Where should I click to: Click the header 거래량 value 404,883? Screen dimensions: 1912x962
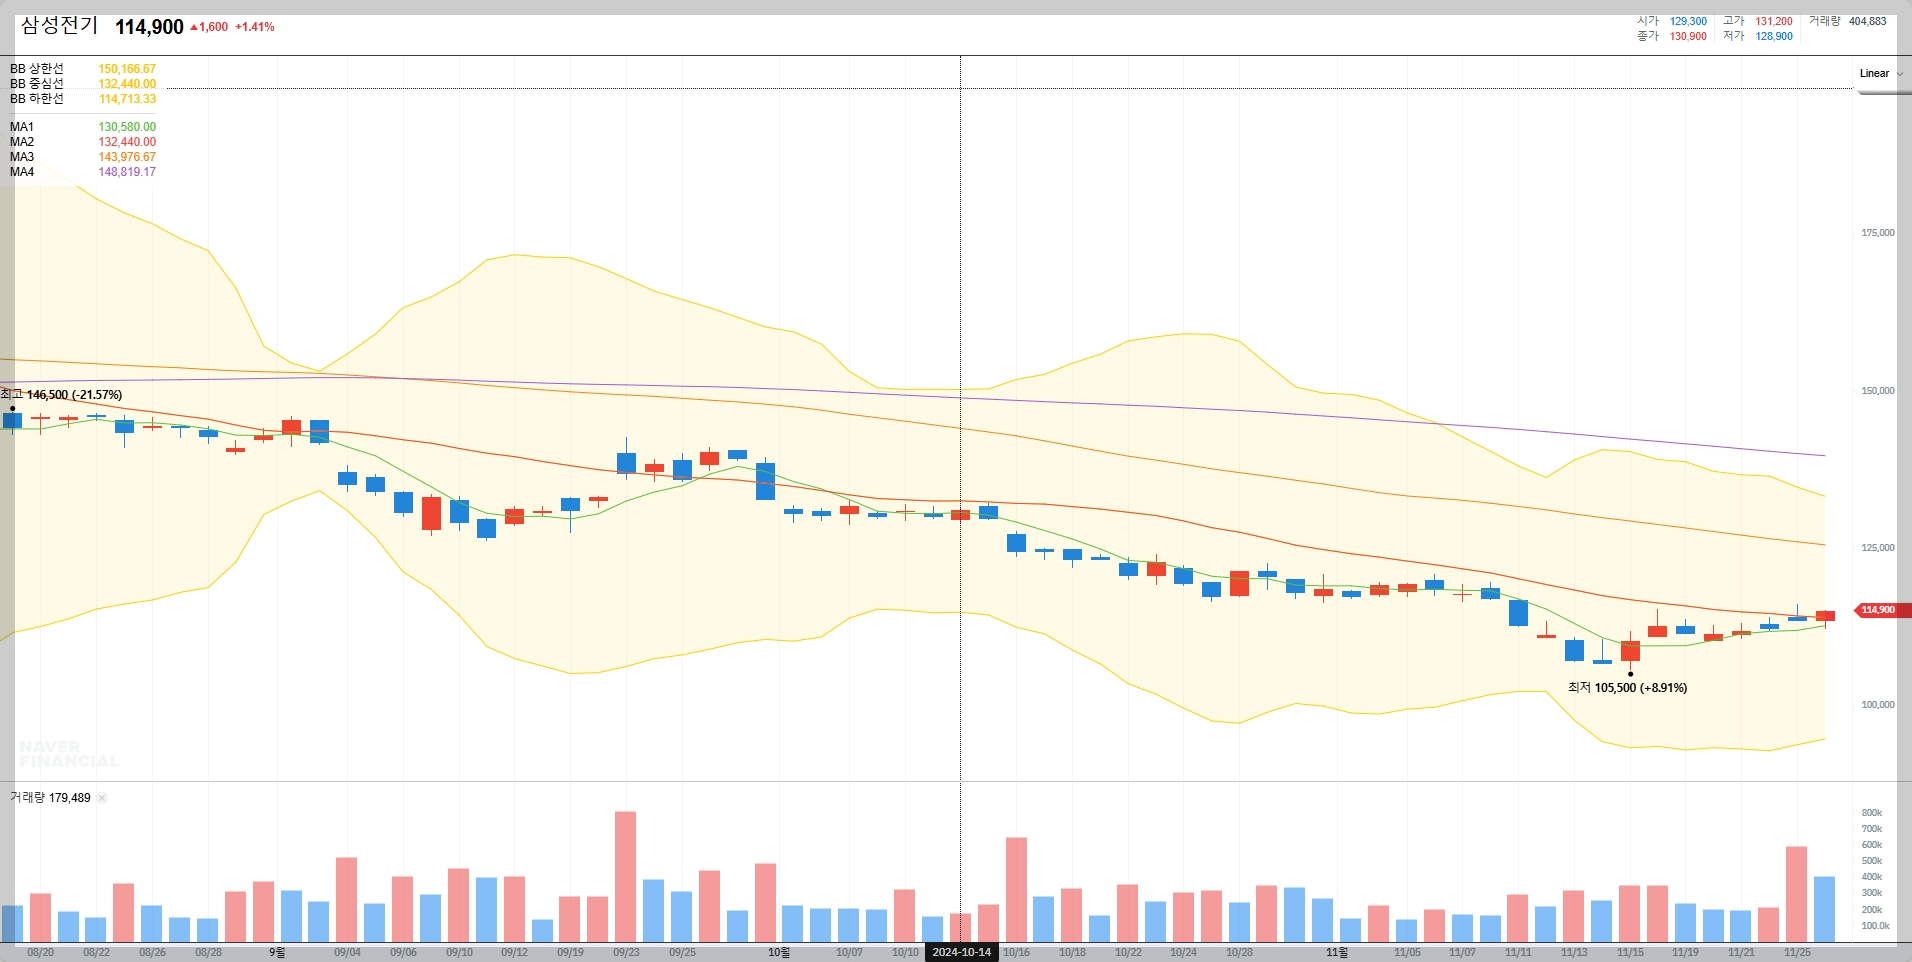click(1867, 21)
